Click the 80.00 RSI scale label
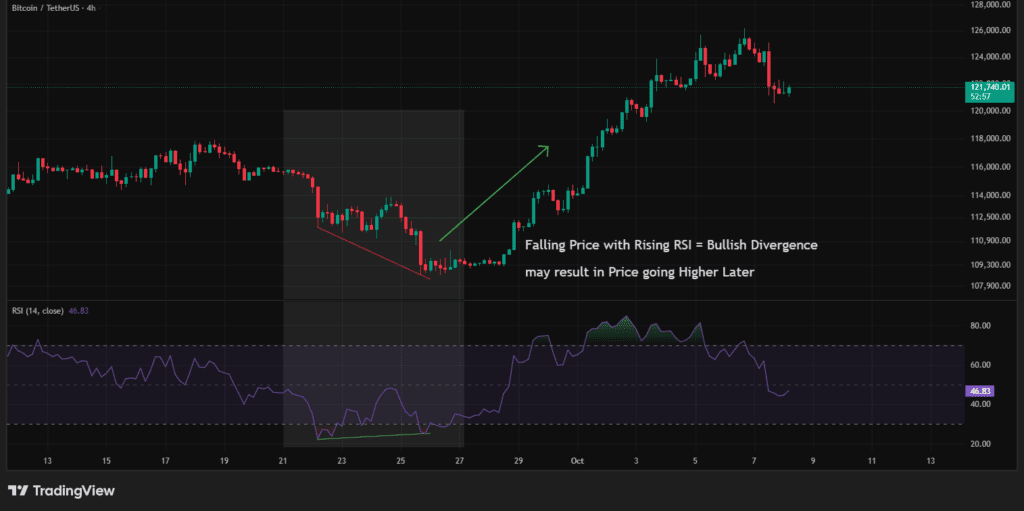Image resolution: width=1024 pixels, height=511 pixels. click(980, 326)
